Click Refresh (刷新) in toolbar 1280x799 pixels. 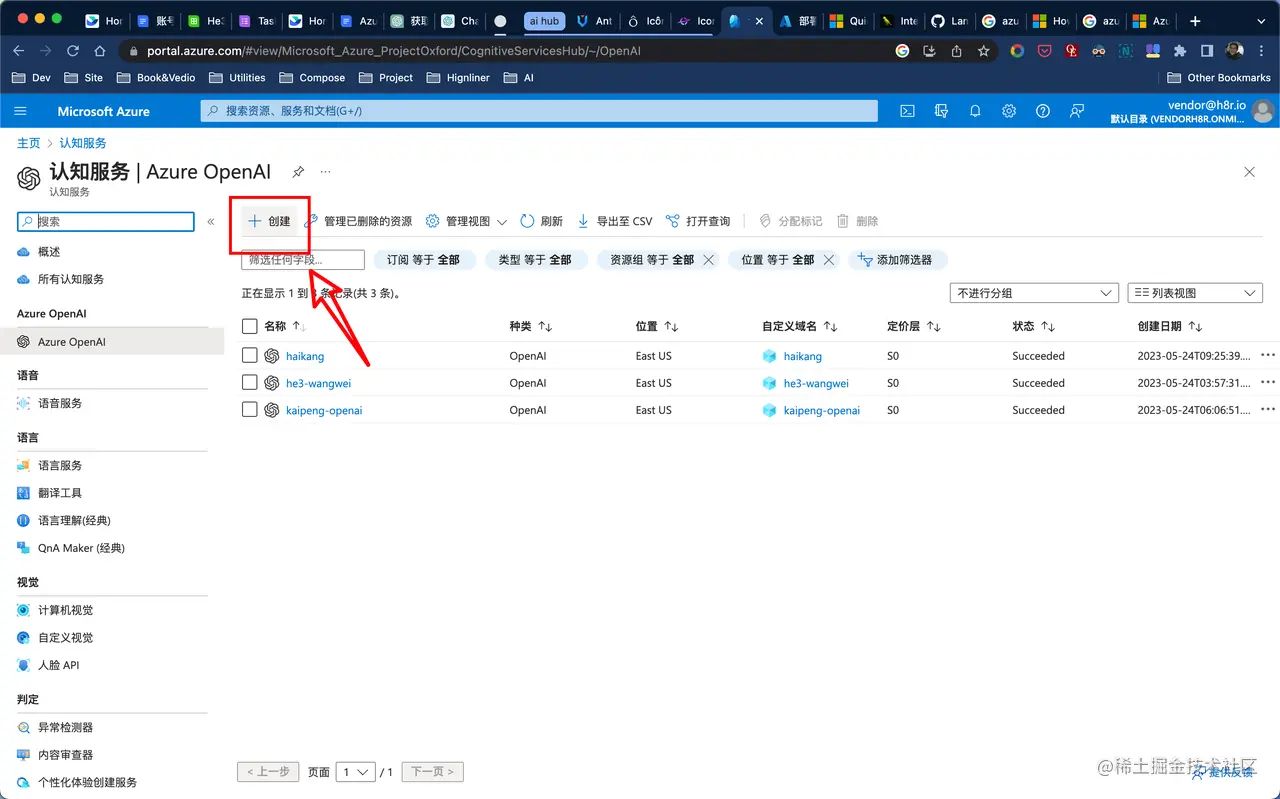(541, 221)
